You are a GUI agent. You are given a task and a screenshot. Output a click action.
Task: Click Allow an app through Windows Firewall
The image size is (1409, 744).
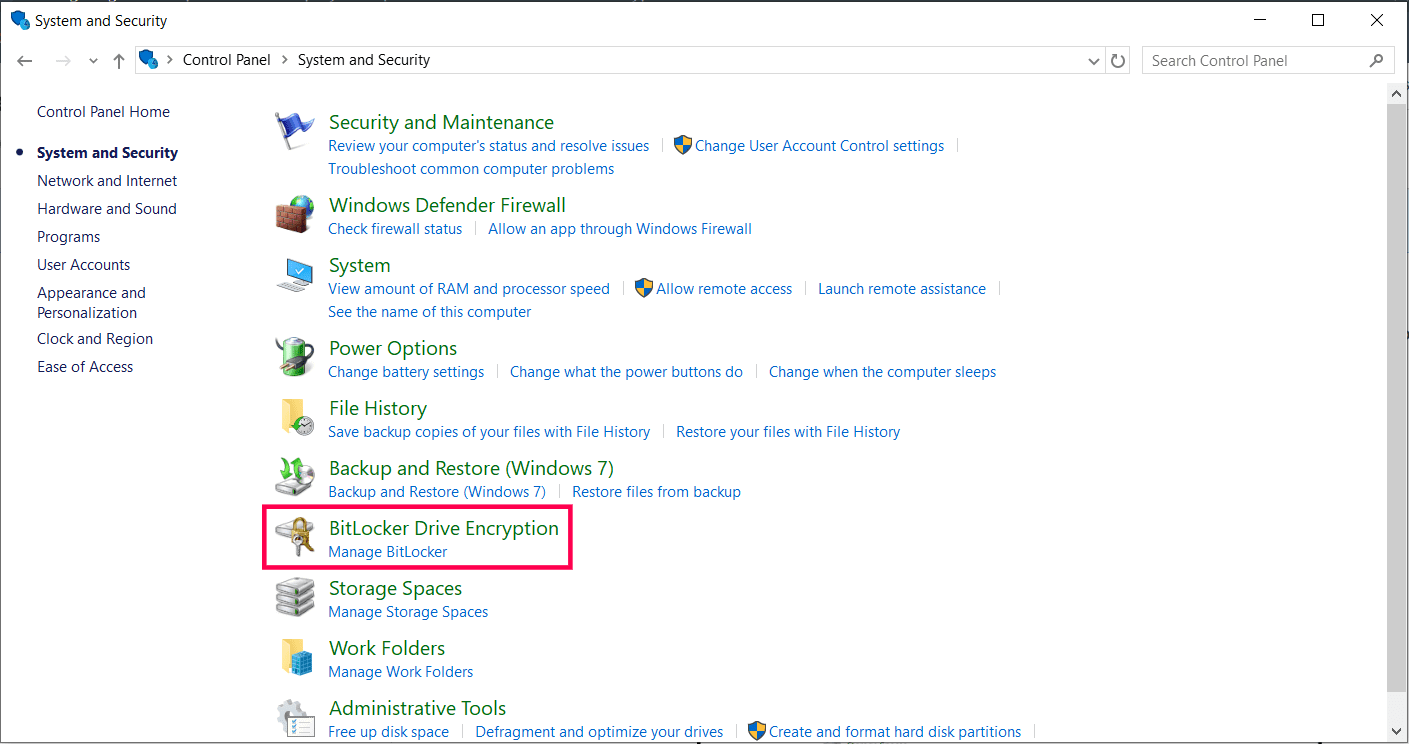coord(620,229)
